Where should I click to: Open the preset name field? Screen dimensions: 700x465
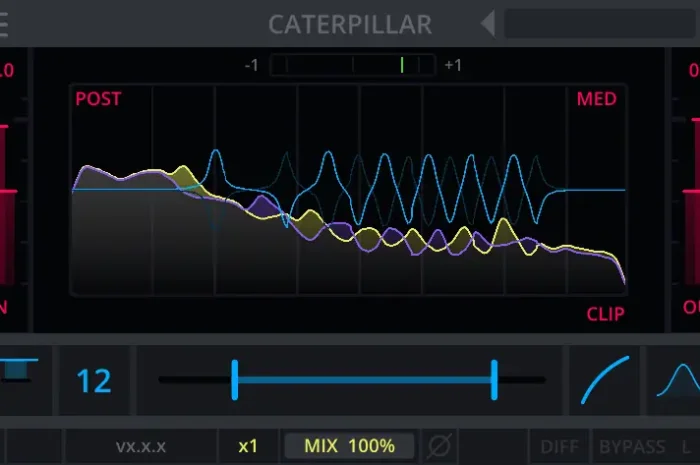click(x=600, y=23)
